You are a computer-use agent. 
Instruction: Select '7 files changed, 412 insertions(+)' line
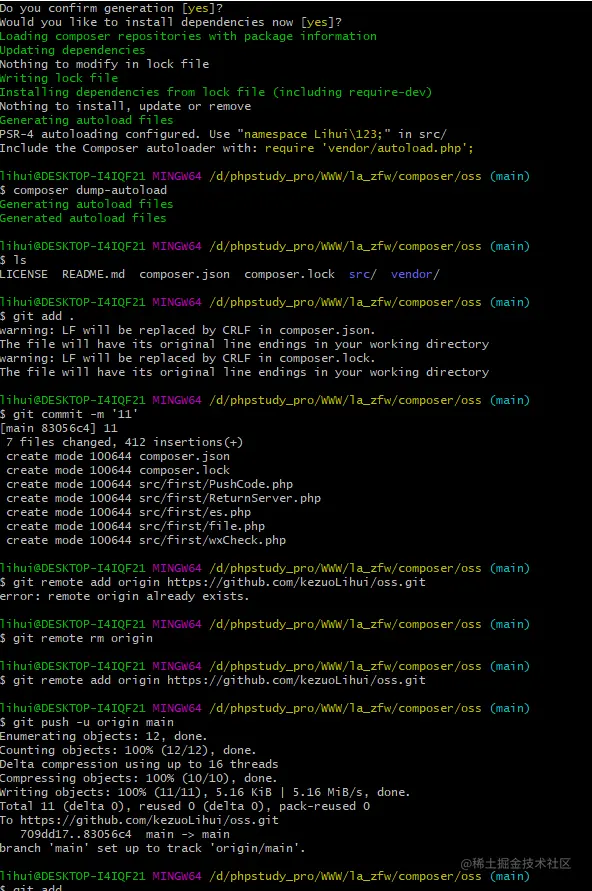pos(124,442)
